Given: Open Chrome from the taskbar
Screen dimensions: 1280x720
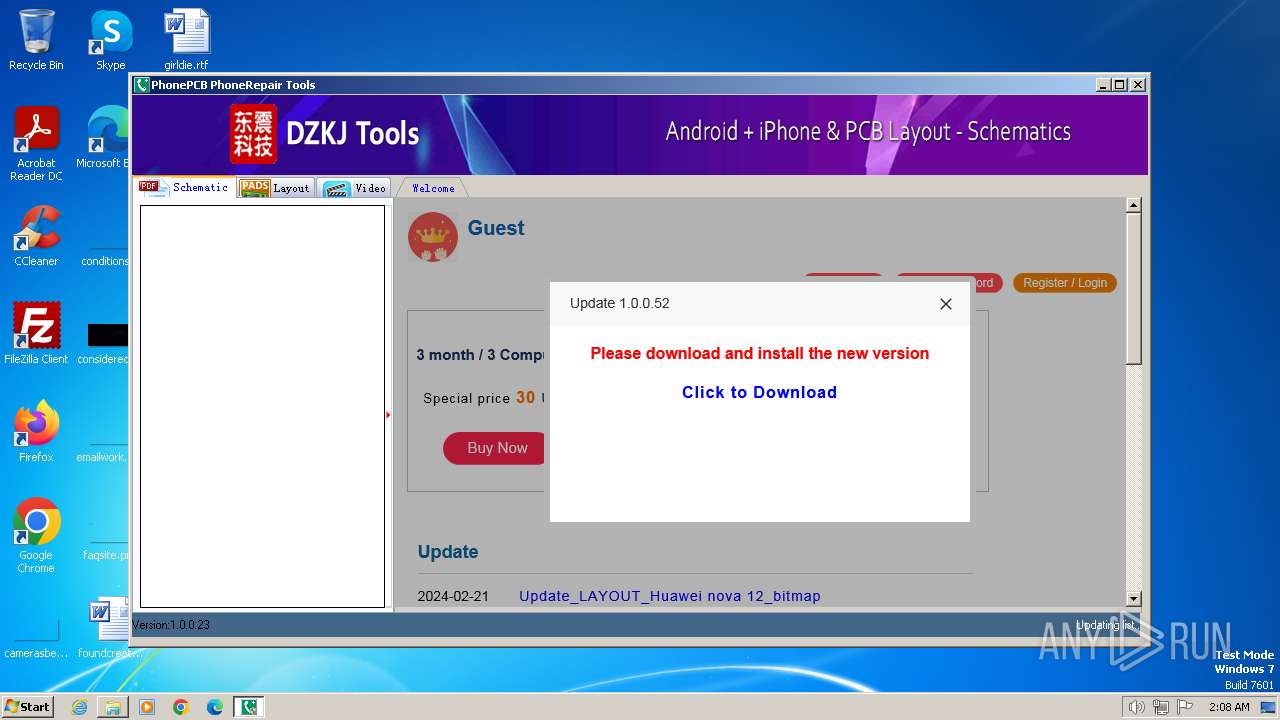Looking at the screenshot, I should click(x=181, y=707).
